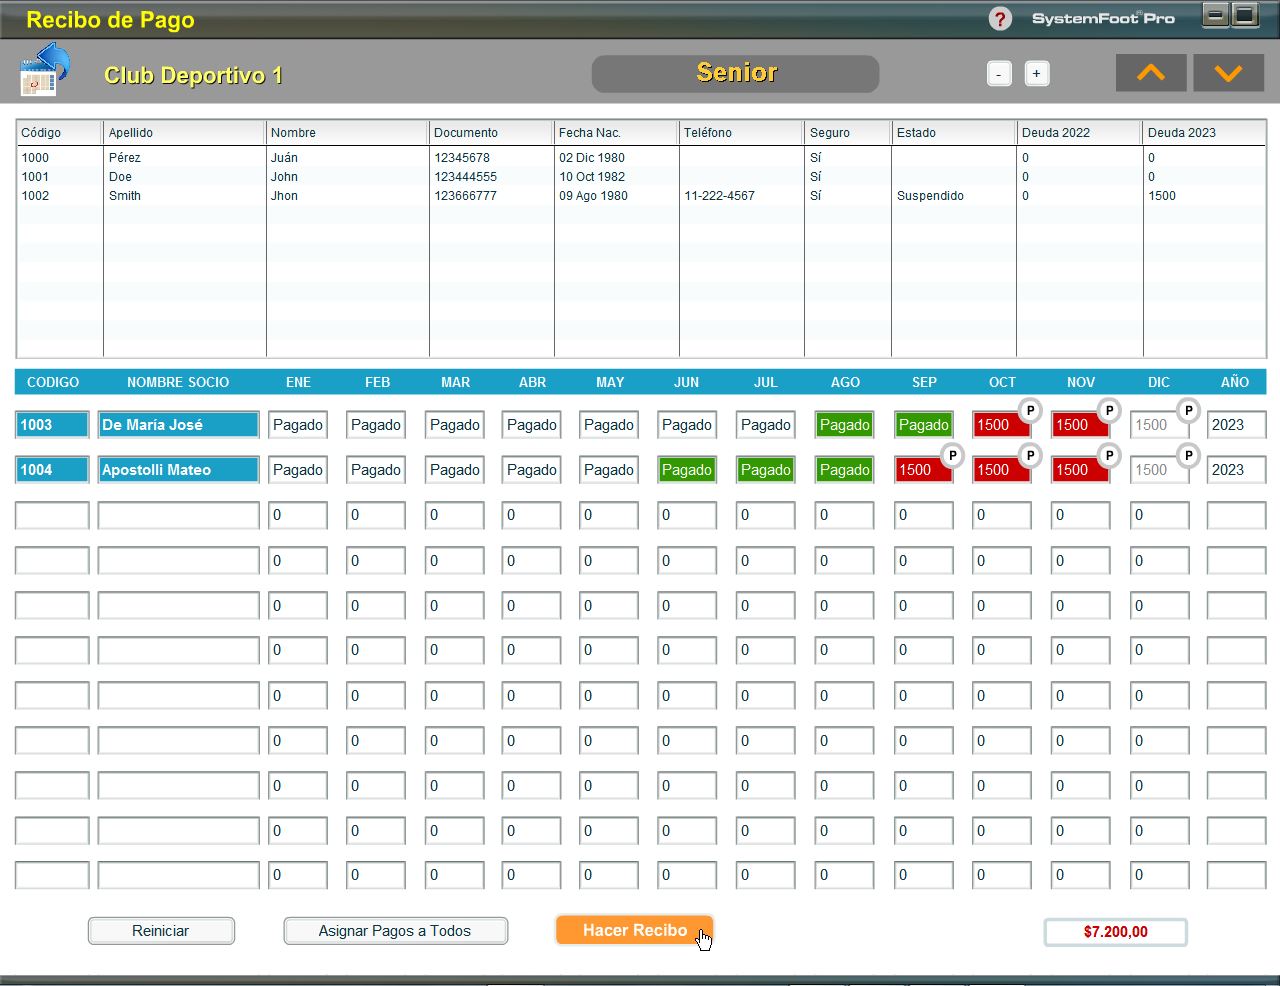This screenshot has width=1280, height=986.
Task: Click name field De María José
Action: tap(179, 425)
